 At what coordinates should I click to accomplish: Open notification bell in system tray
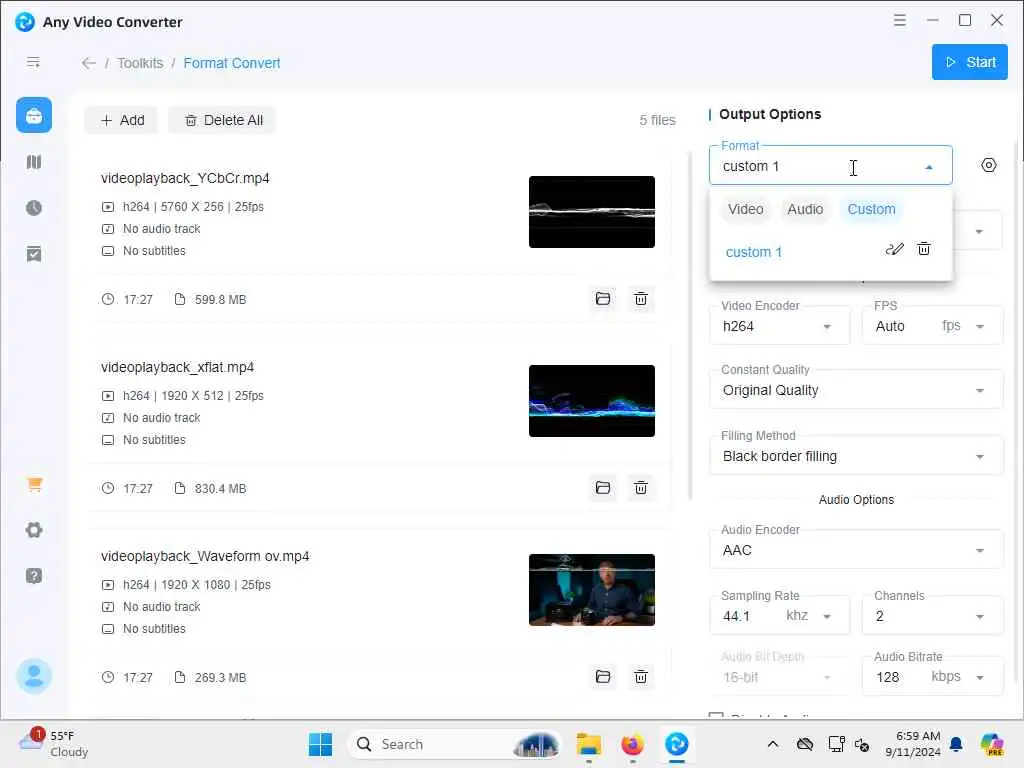(956, 744)
